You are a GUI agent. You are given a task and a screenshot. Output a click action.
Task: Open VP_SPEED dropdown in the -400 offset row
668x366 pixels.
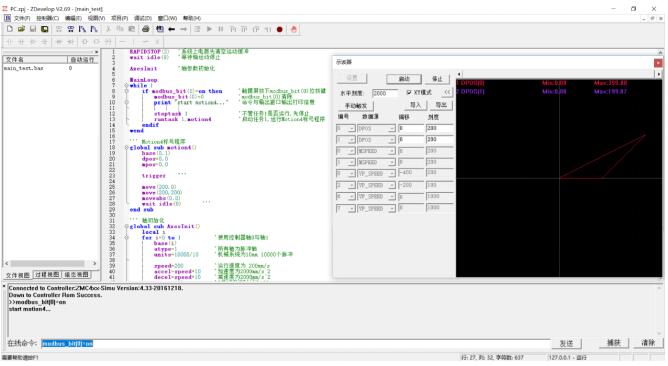(x=391, y=173)
